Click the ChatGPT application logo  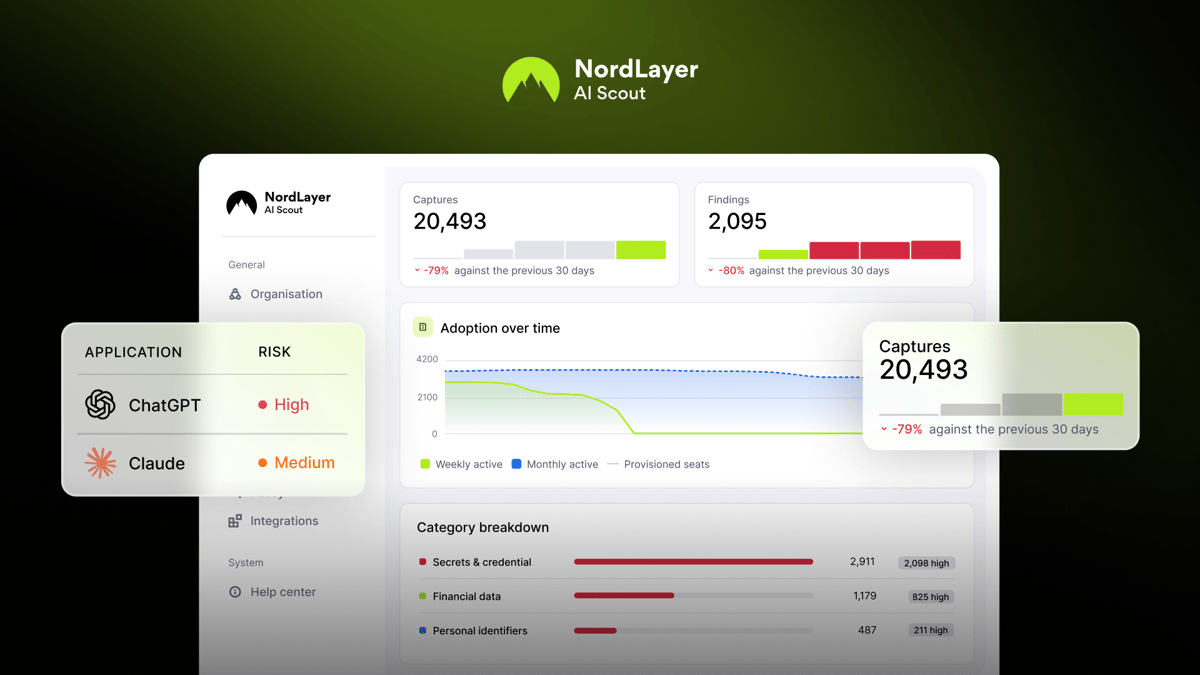tap(100, 404)
